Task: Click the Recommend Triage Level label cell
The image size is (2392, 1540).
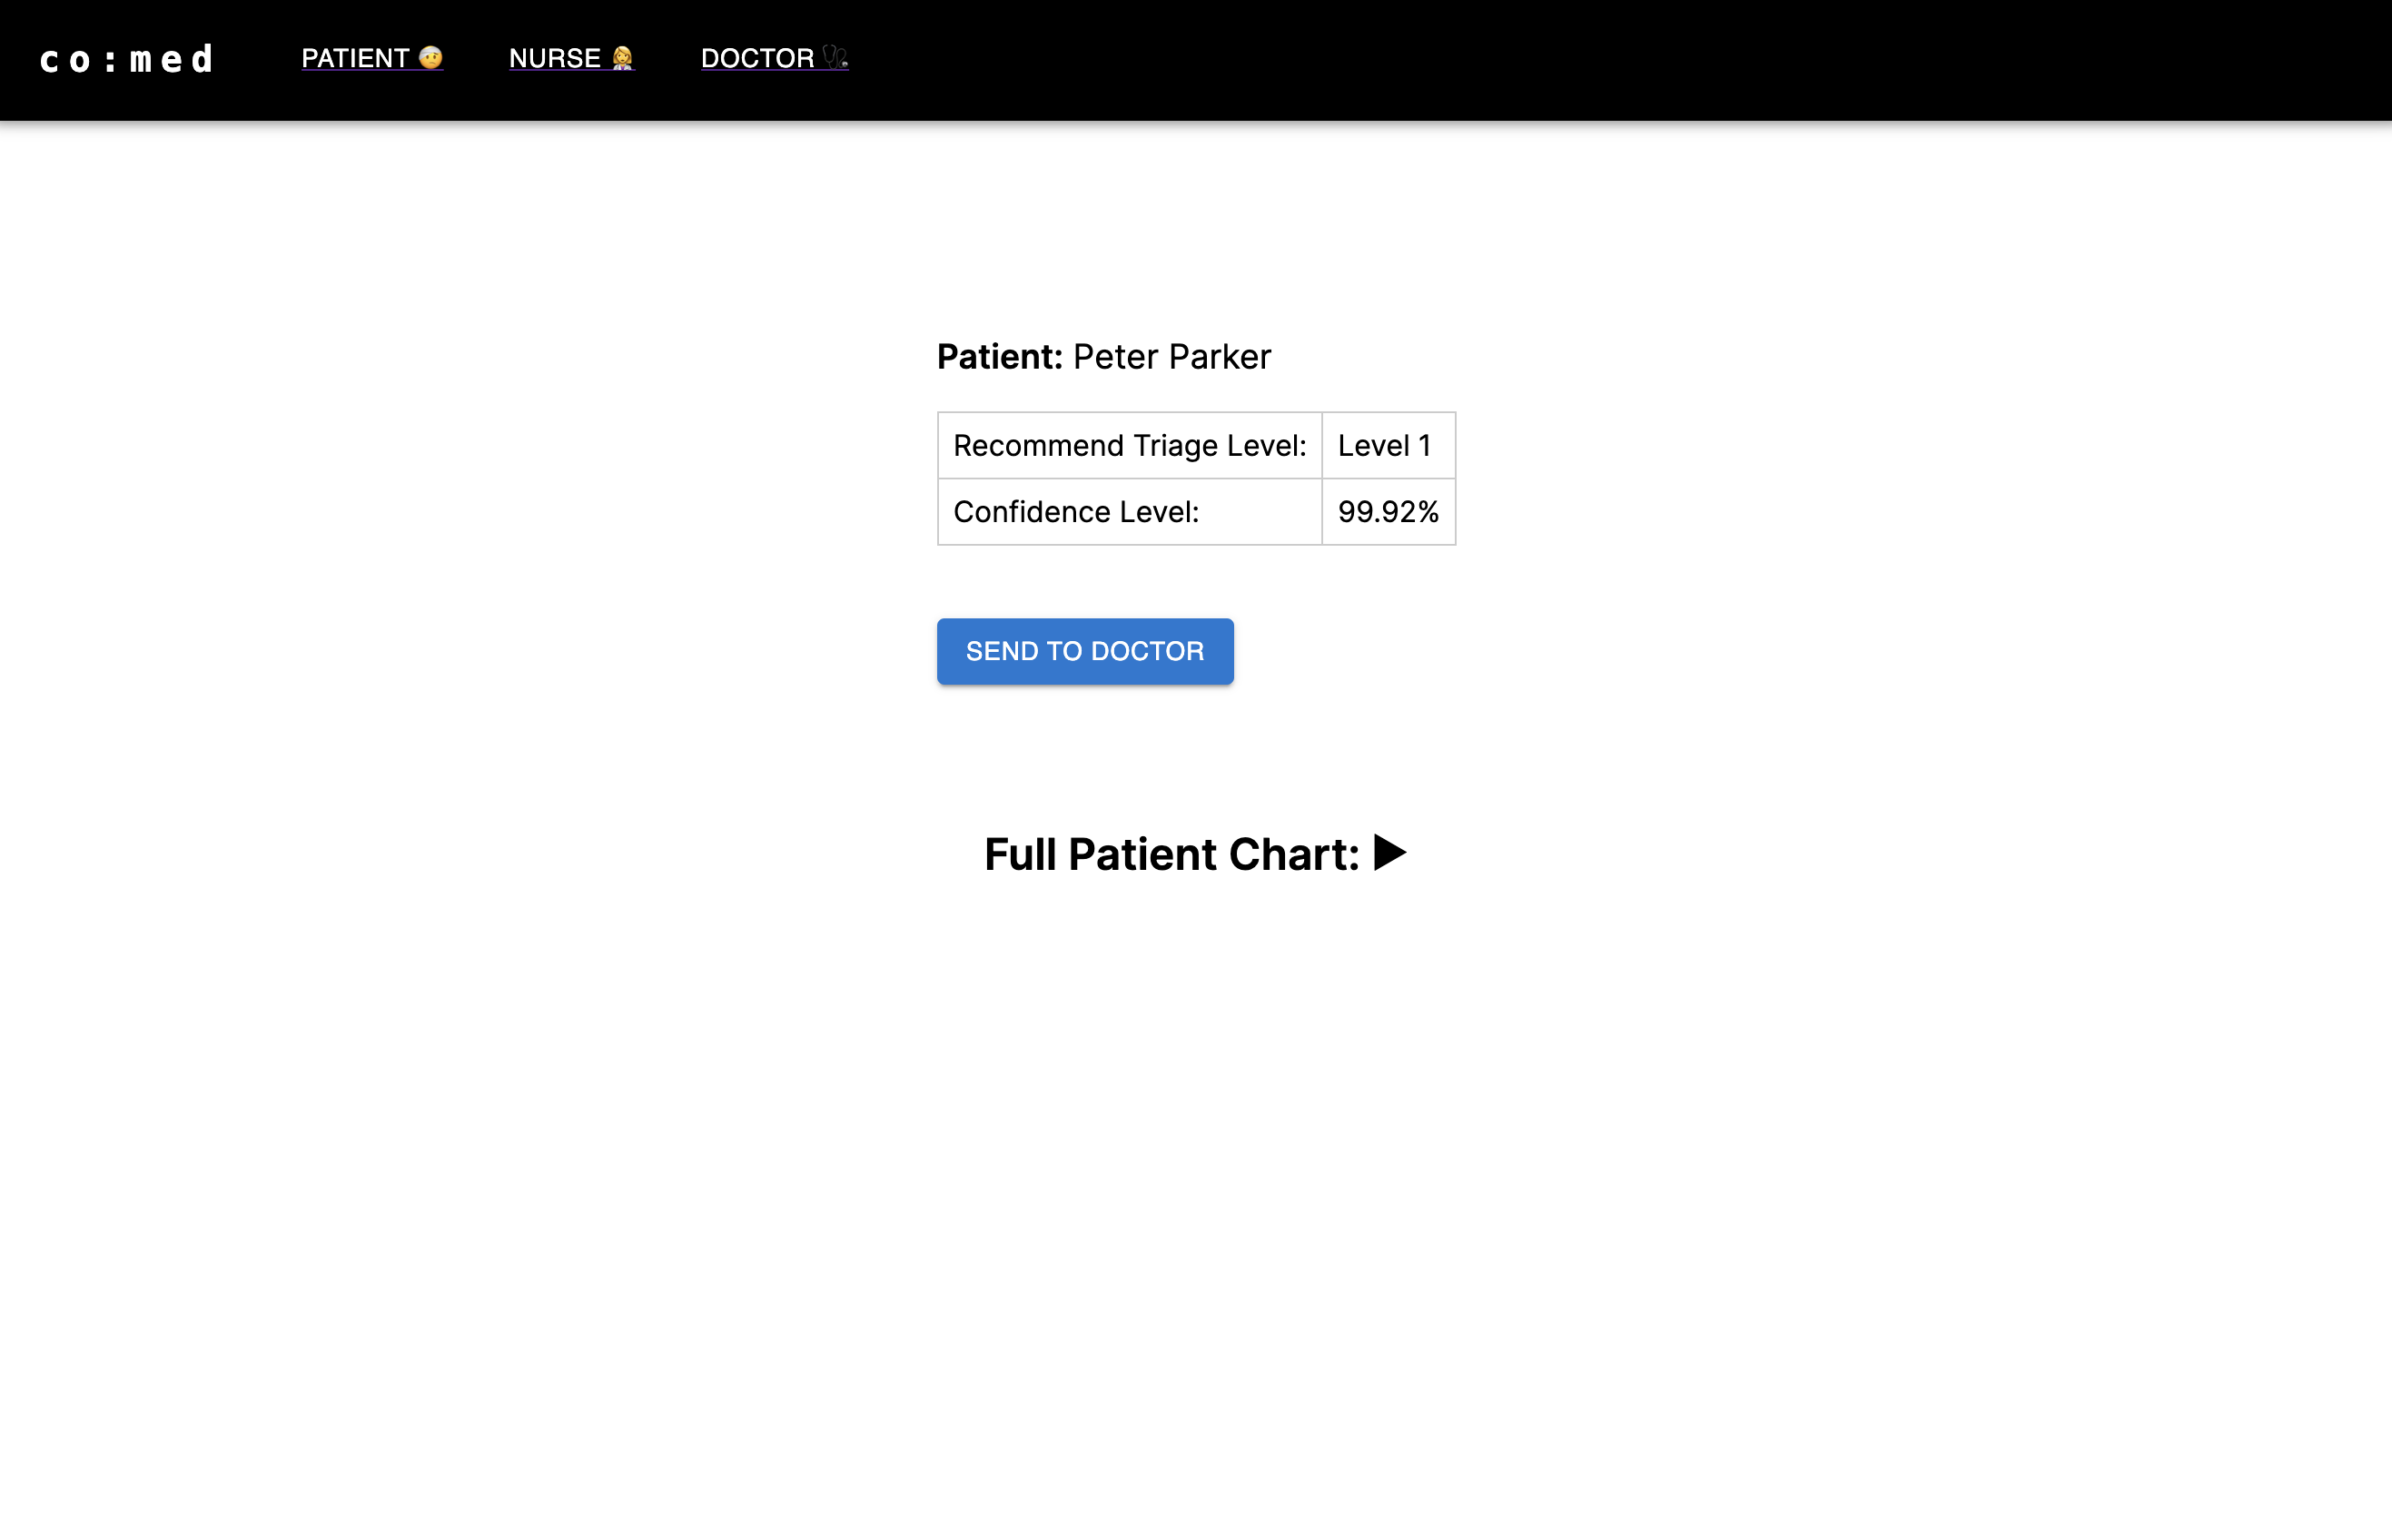Action: (1129, 445)
